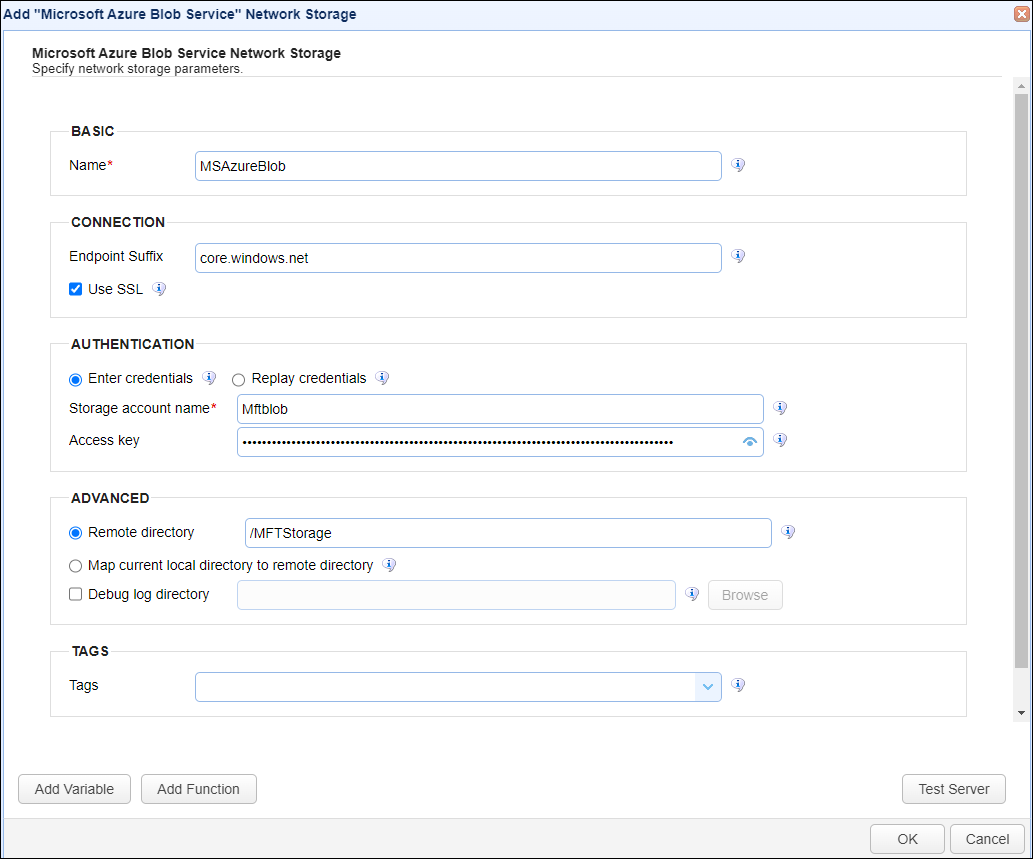Click into the Endpoint Suffix field

(458, 258)
